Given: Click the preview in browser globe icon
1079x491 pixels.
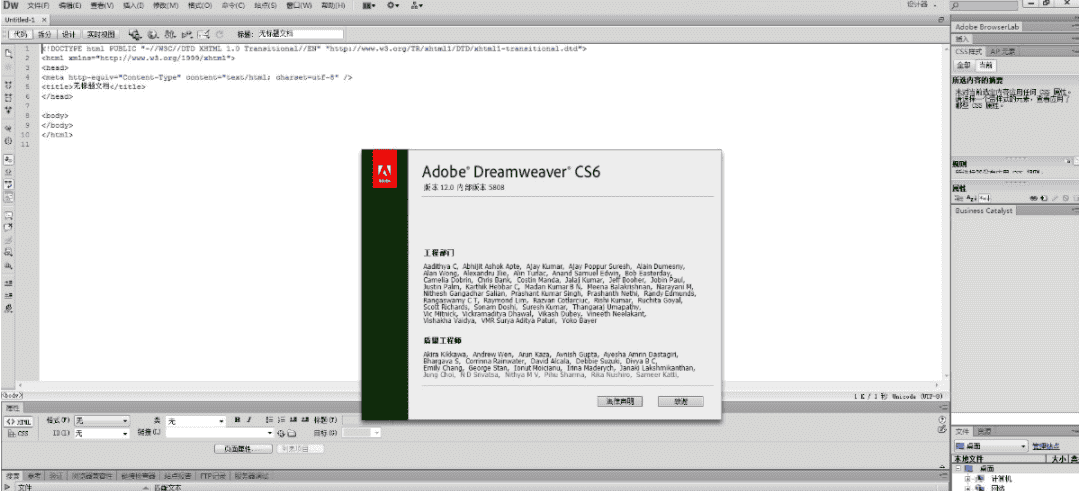Looking at the screenshot, I should (x=152, y=34).
